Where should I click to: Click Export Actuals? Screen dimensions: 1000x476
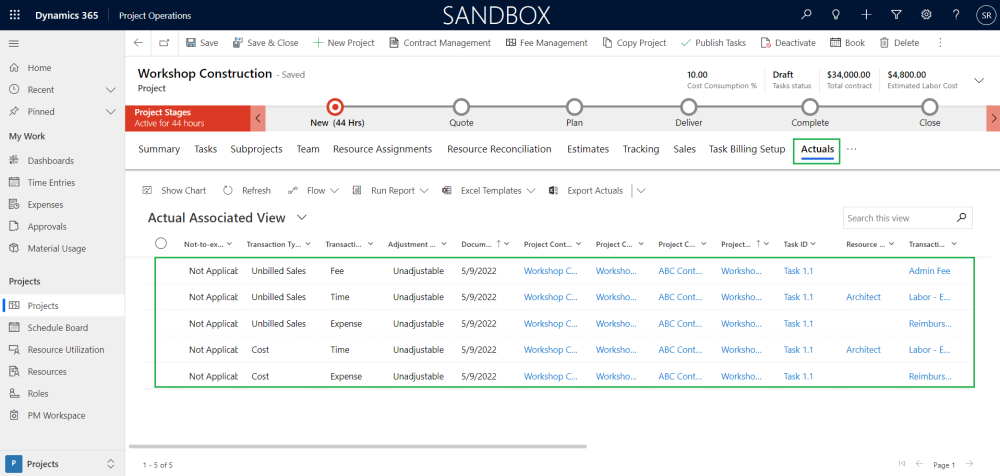[586, 190]
